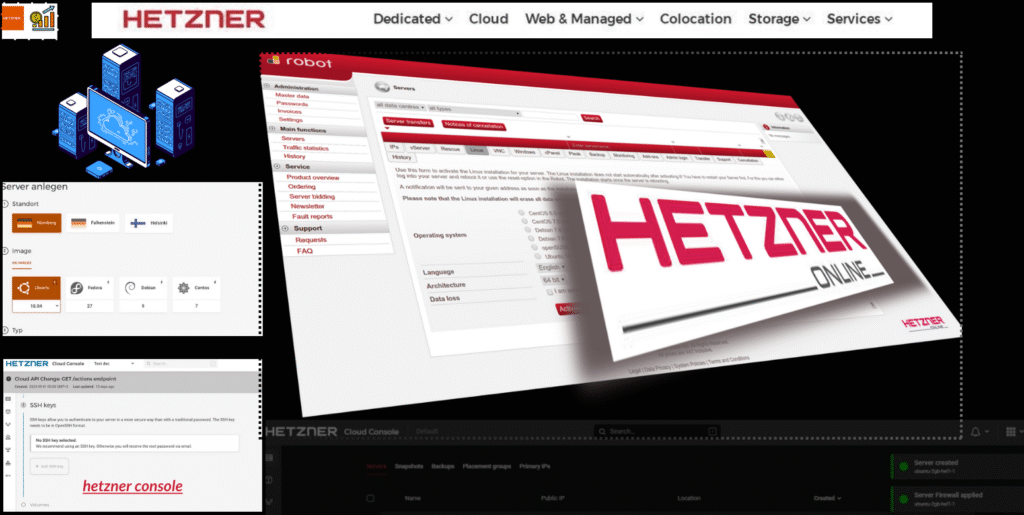
Task: Click the Robot logo in the red header
Action: (x=299, y=63)
